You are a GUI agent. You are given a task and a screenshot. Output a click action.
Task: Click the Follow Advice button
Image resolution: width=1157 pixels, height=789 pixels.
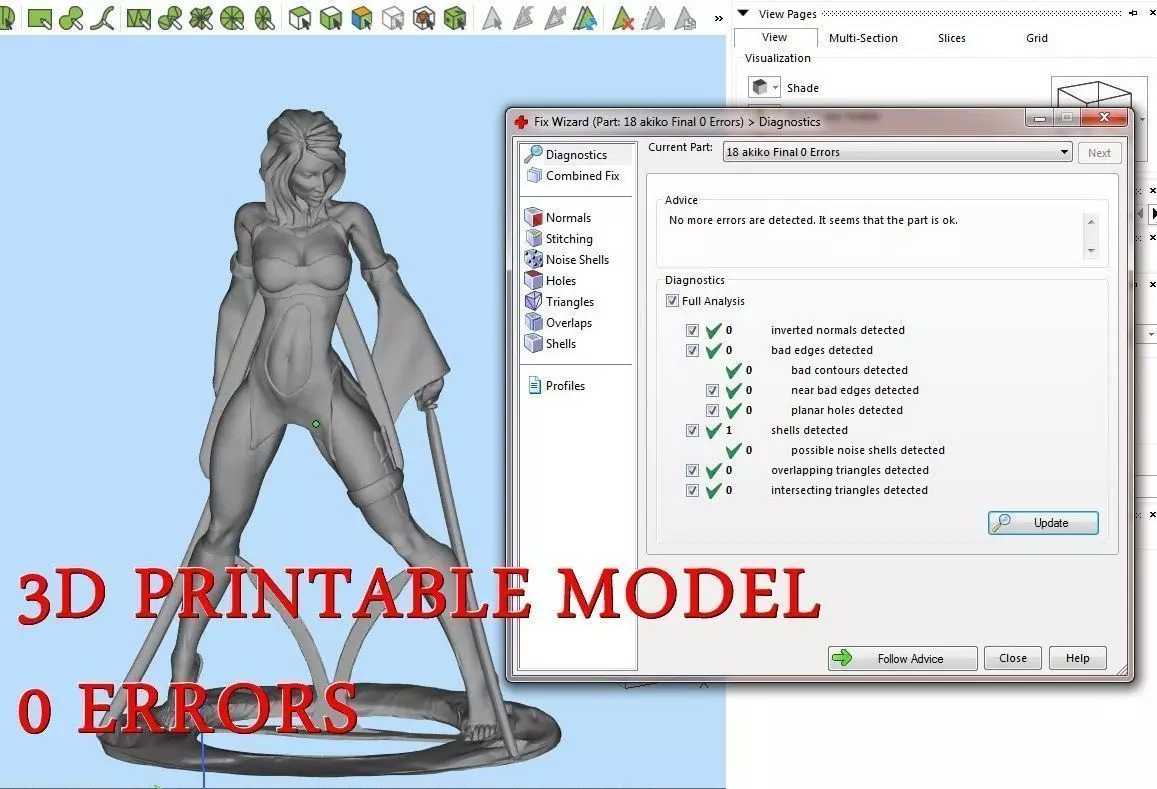pos(902,658)
